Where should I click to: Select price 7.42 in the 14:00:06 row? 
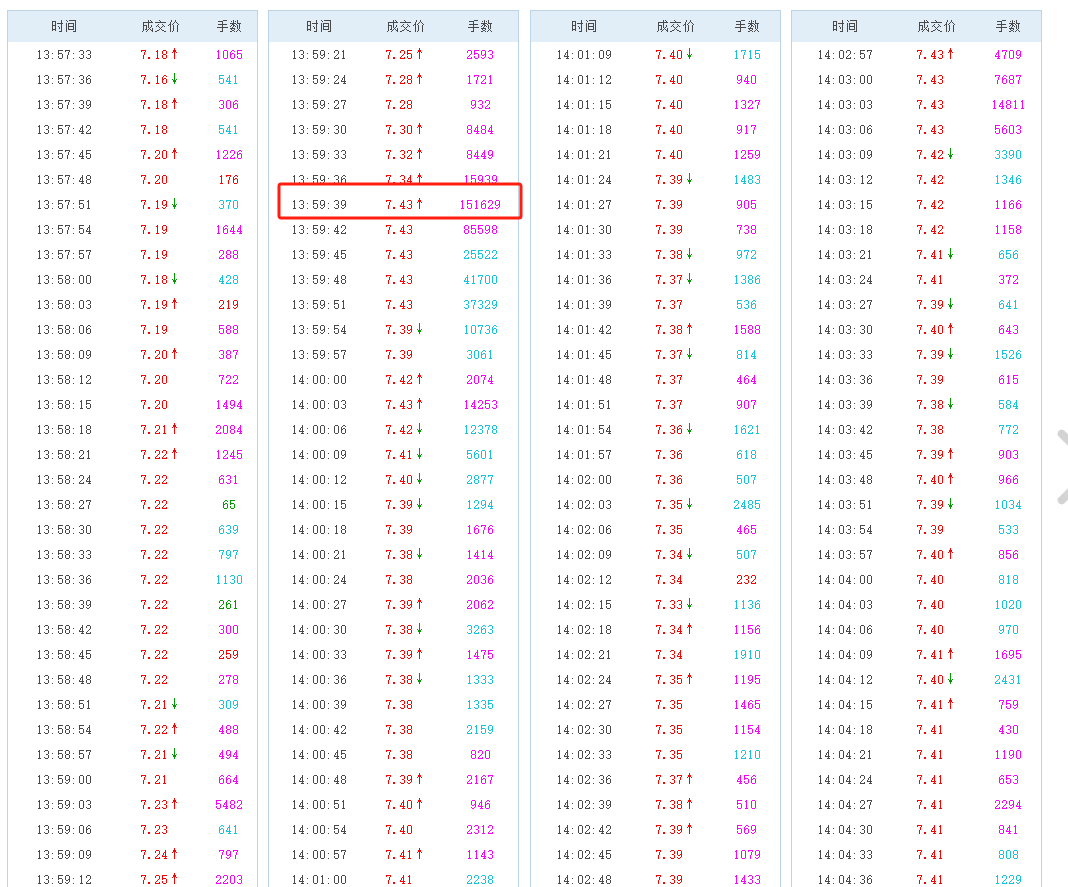click(x=399, y=430)
